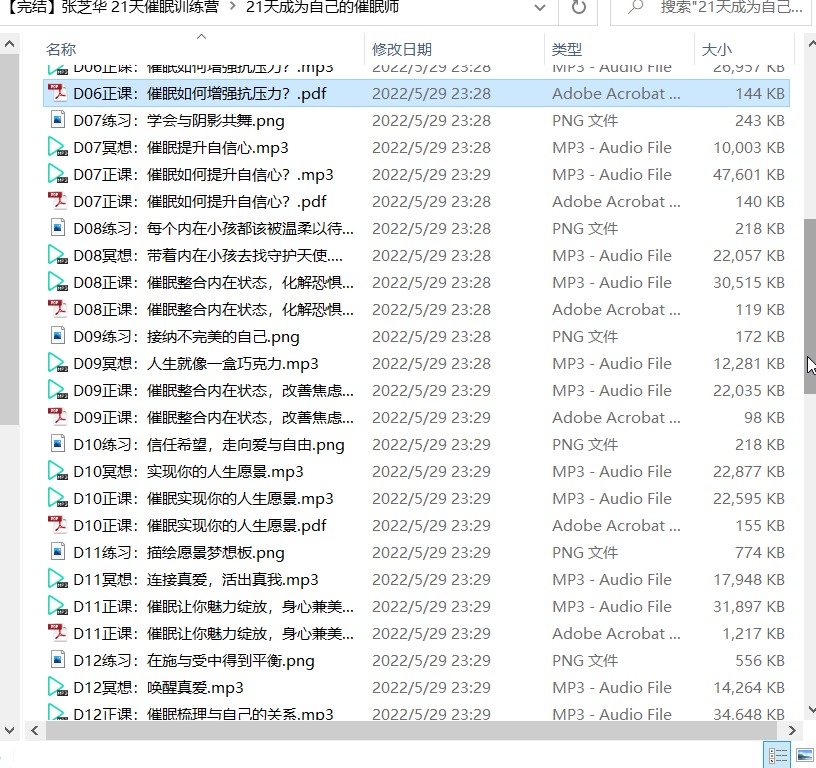The height and width of the screenshot is (768, 816).
Task: Sort files by 修改日期 column
Action: [x=402, y=49]
